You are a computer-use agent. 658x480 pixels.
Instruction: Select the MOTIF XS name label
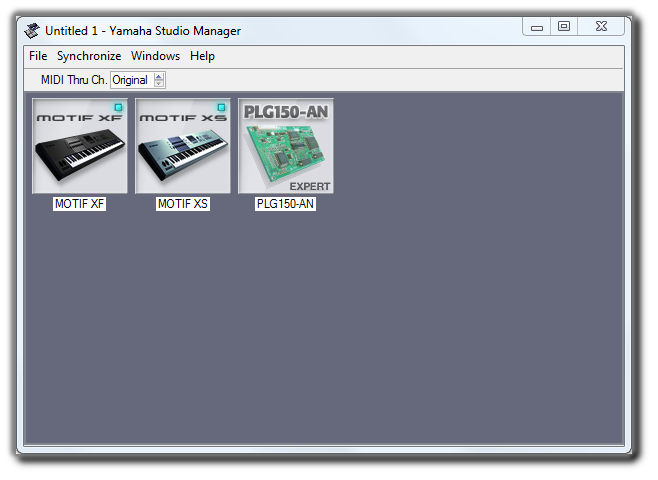point(183,204)
